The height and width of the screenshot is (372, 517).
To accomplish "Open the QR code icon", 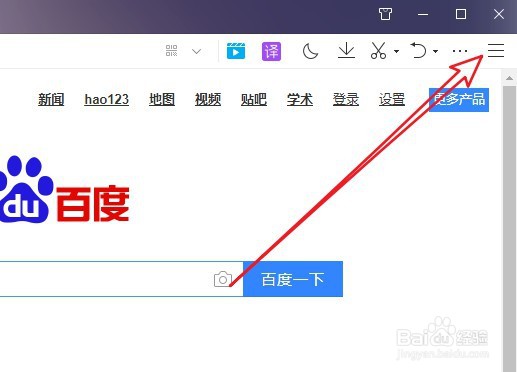I will coord(171,51).
